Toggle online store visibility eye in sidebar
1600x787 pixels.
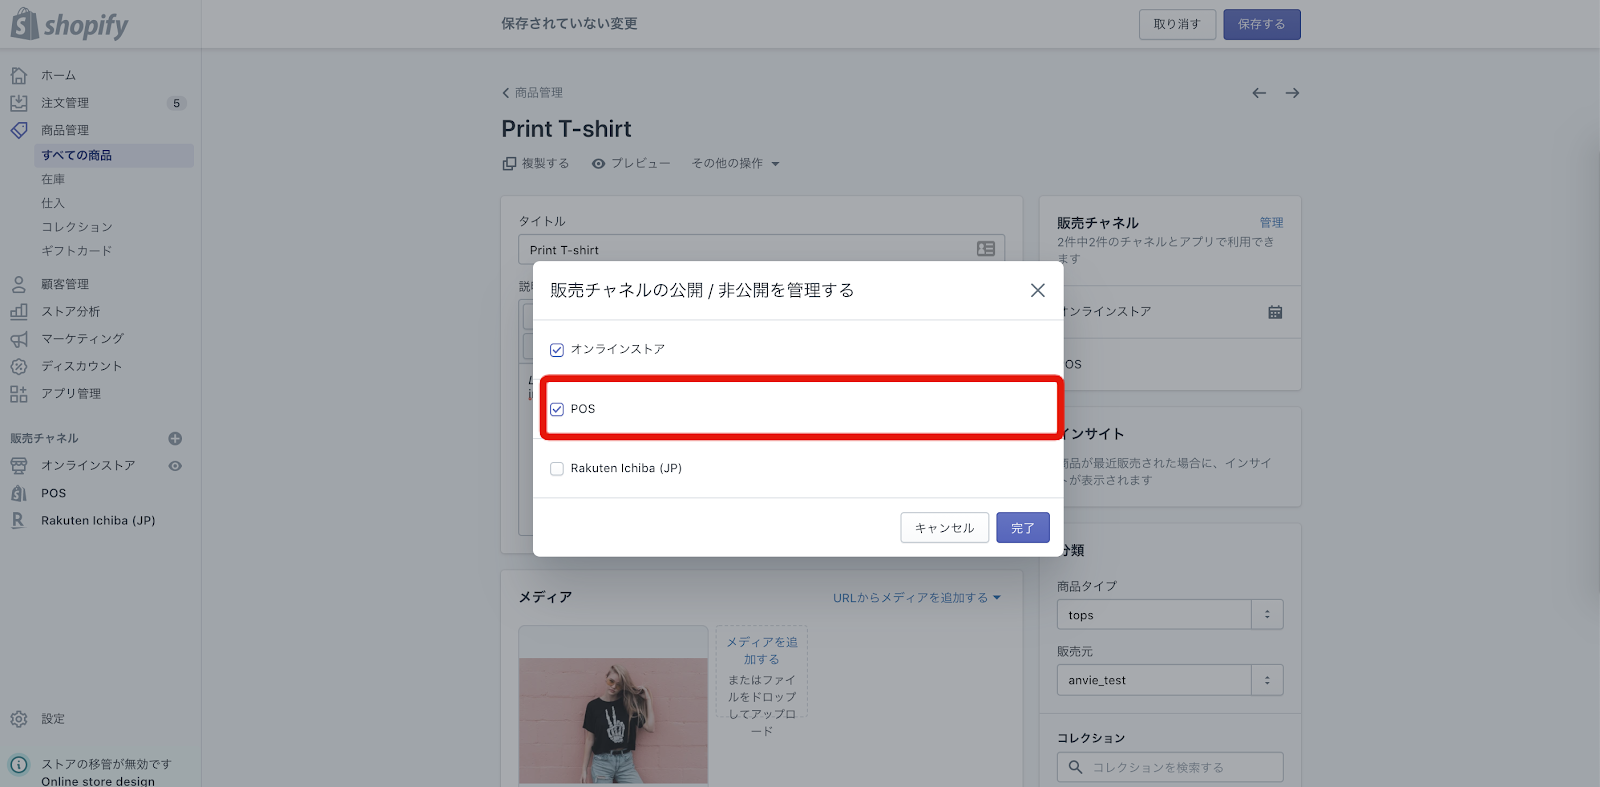click(175, 466)
